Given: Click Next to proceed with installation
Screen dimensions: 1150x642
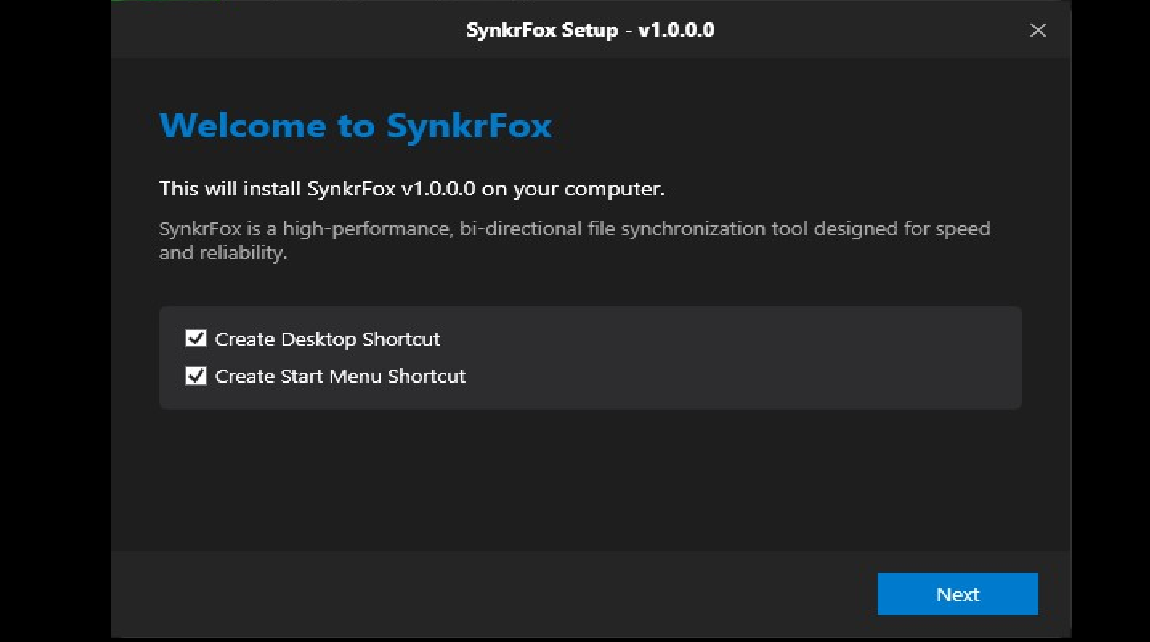Looking at the screenshot, I should pyautogui.click(x=957, y=594).
